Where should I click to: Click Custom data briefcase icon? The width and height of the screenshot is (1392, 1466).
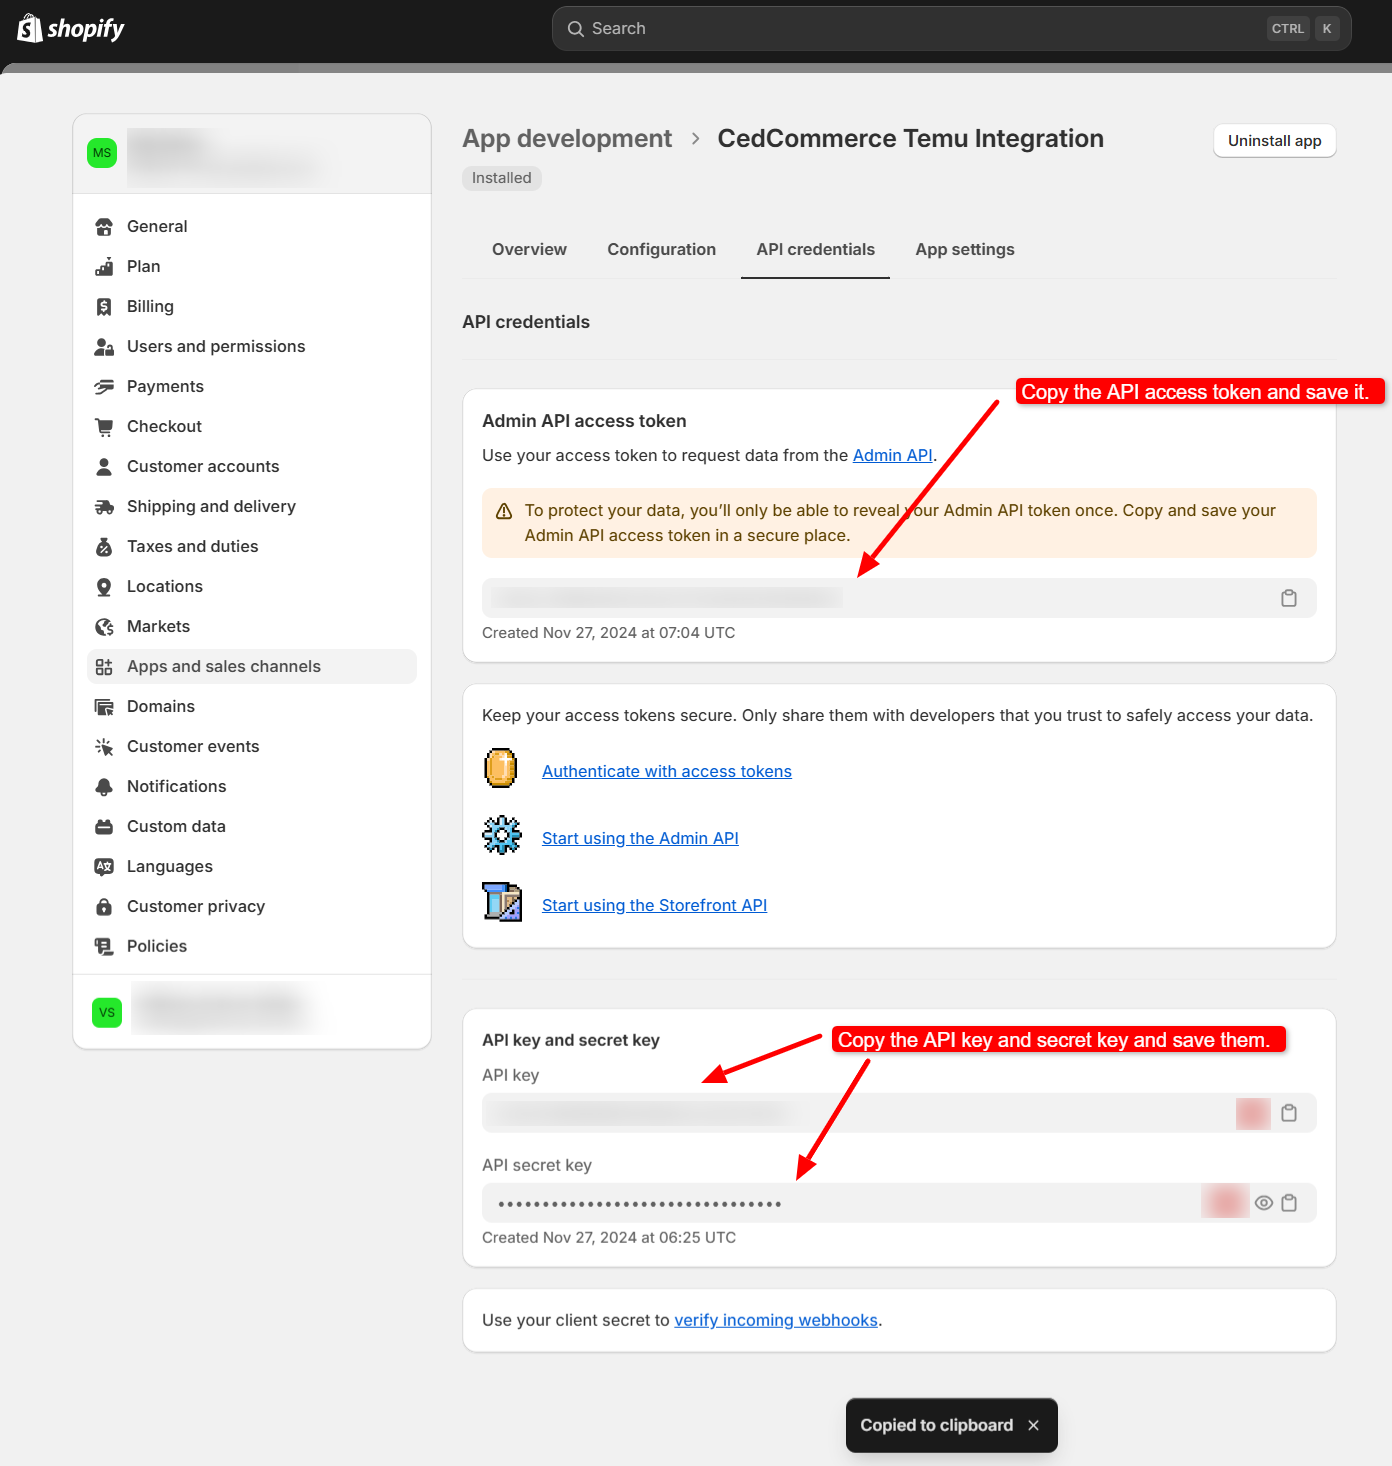[104, 827]
